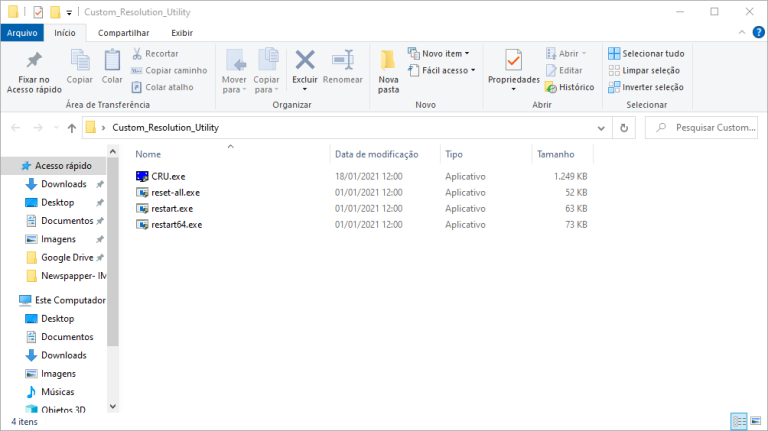The height and width of the screenshot is (431, 768).
Task: Click the Excluir (delete) icon
Action: click(305, 60)
